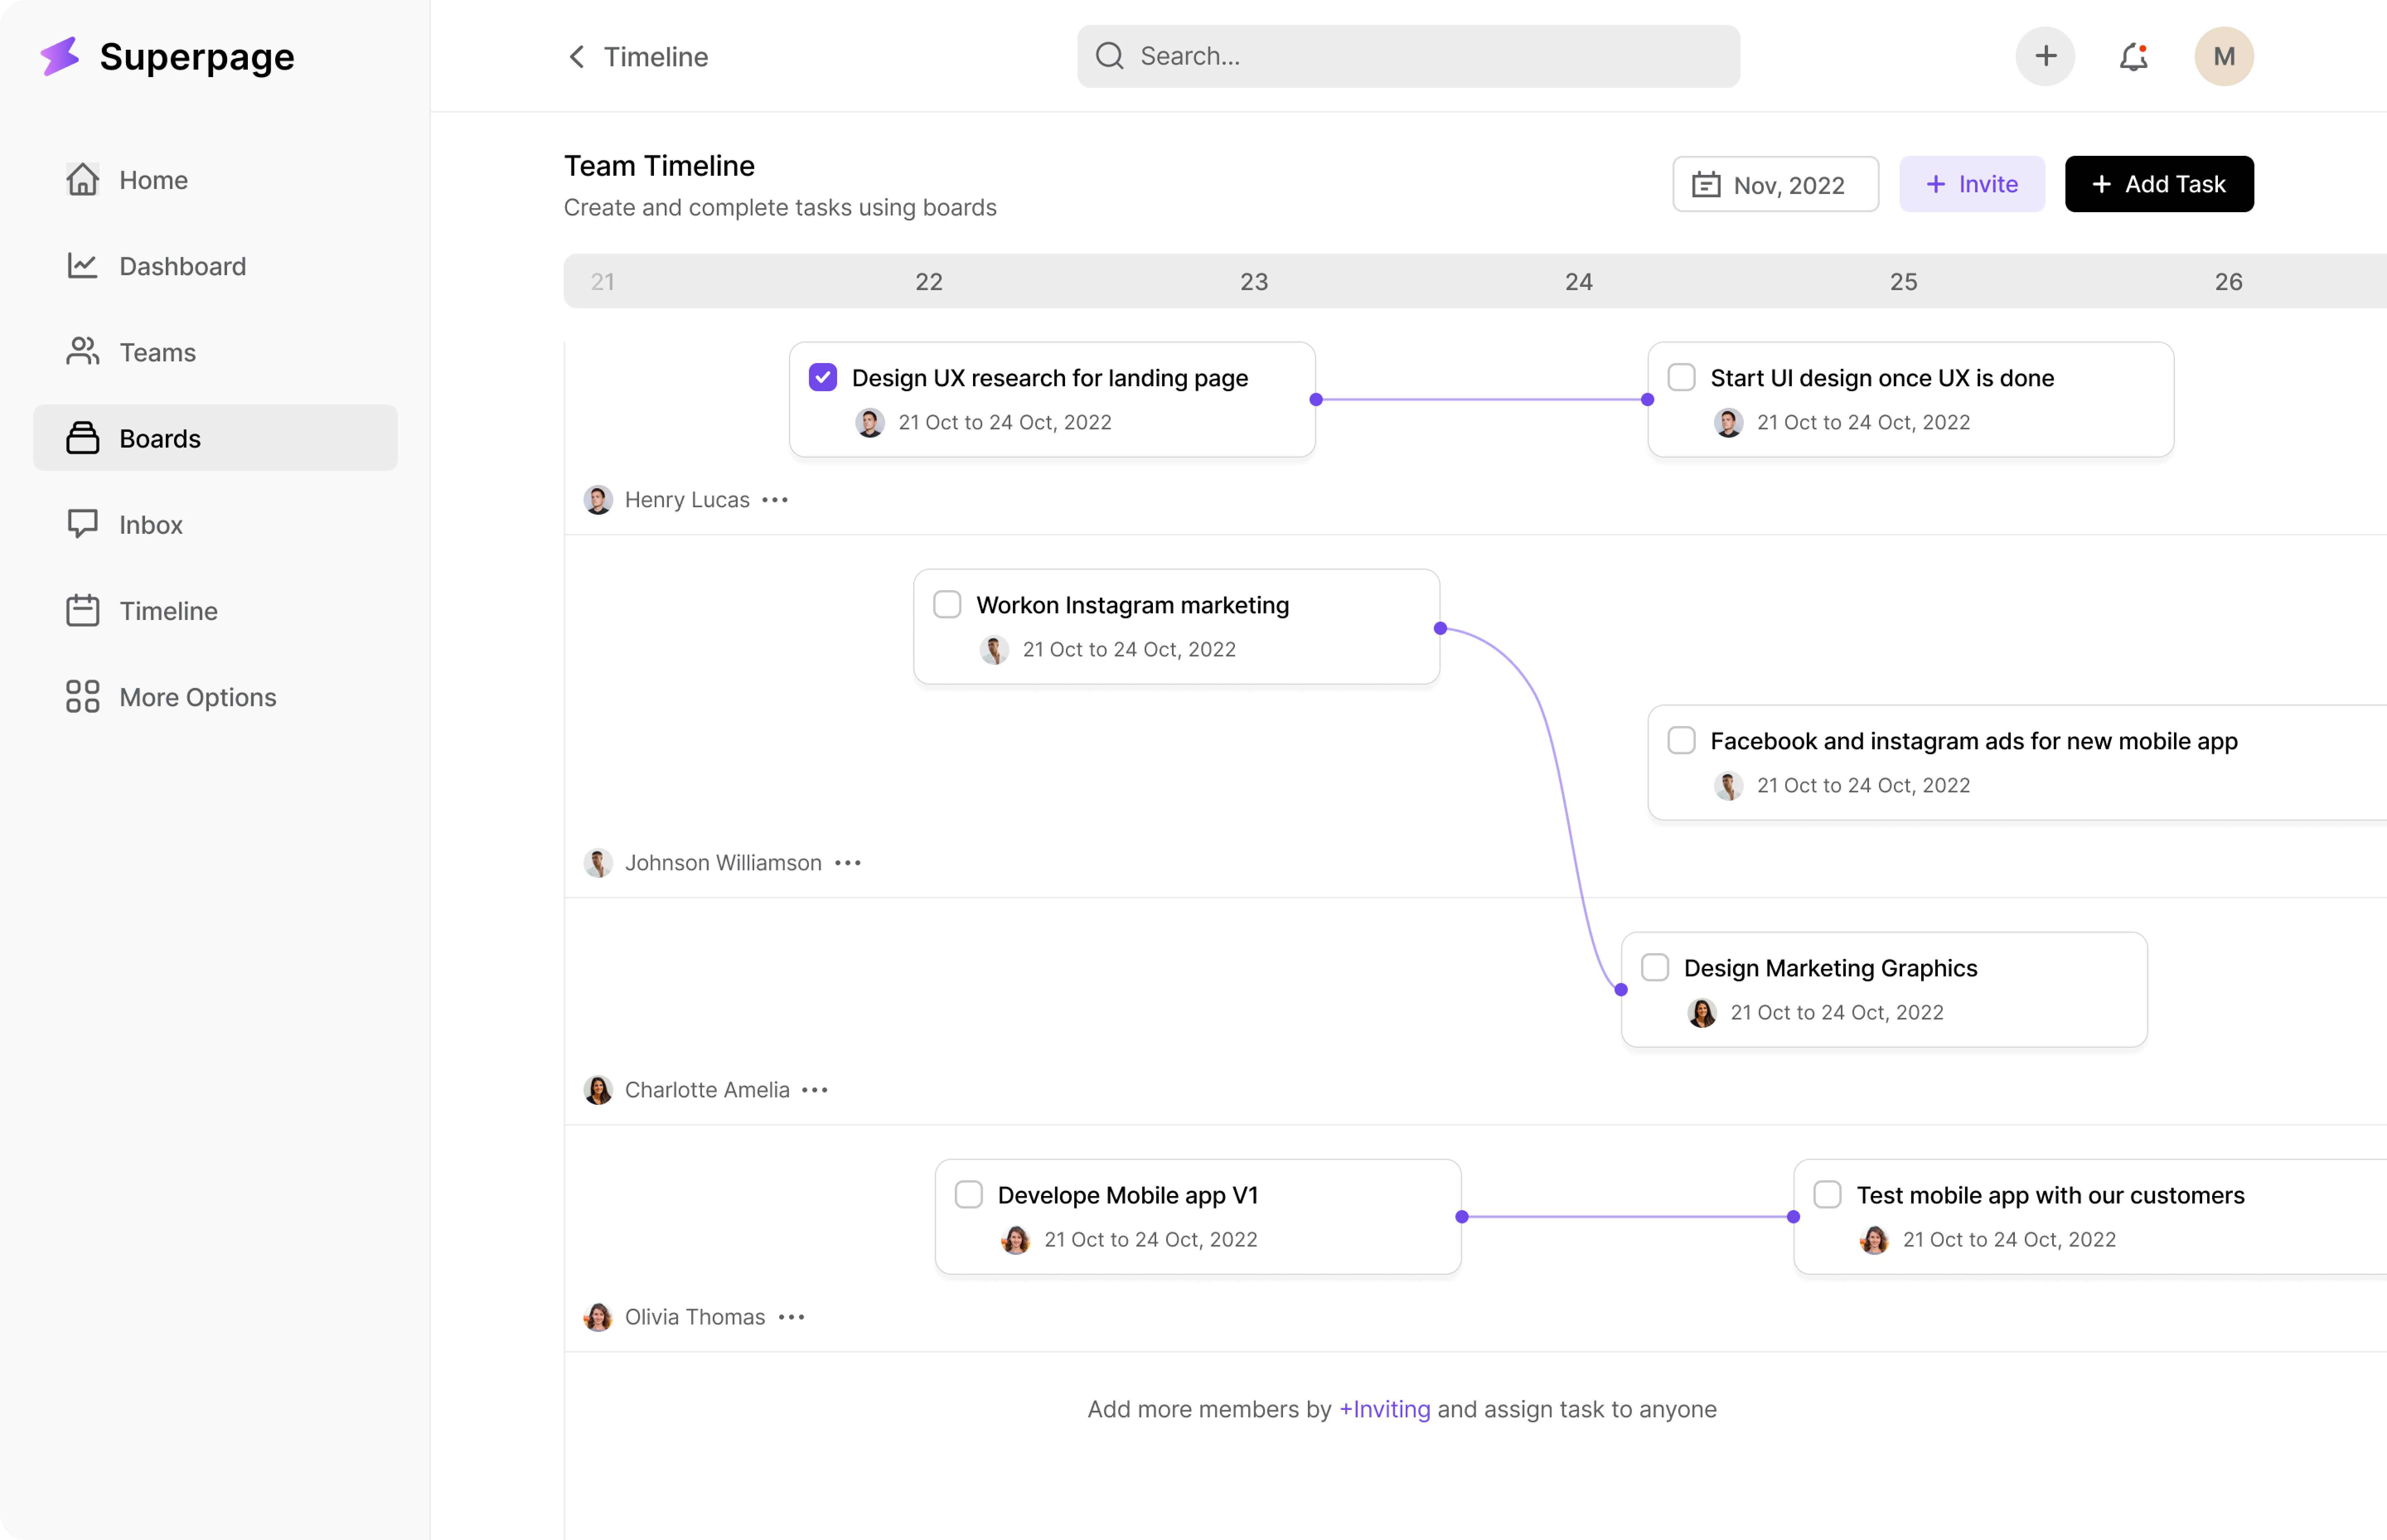The height and width of the screenshot is (1540, 2387).
Task: Open options dots next to Henry Lucas
Action: pyautogui.click(x=775, y=500)
